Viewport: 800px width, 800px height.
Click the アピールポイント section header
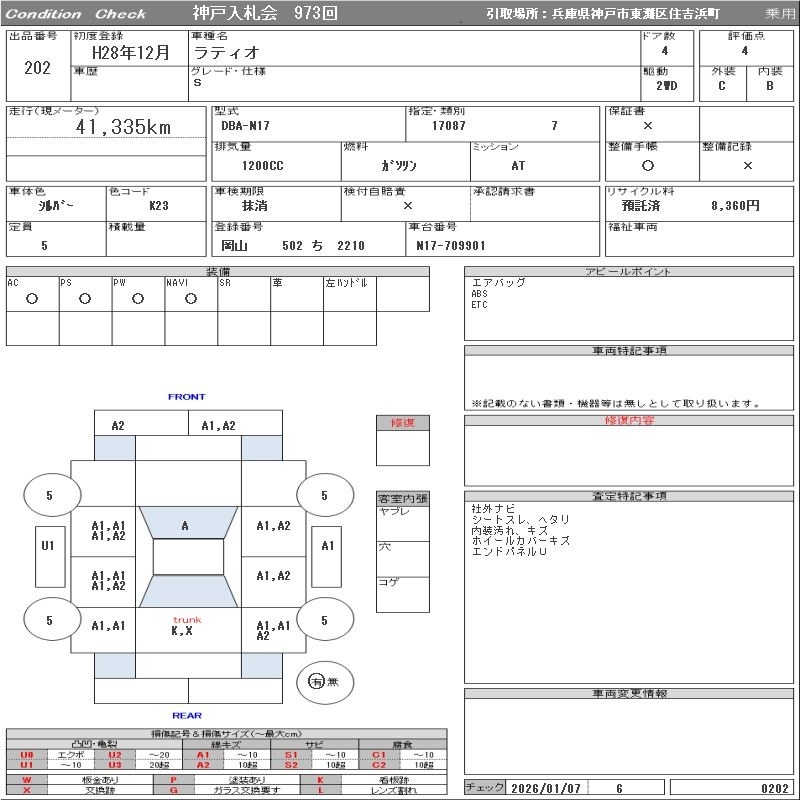click(x=628, y=272)
